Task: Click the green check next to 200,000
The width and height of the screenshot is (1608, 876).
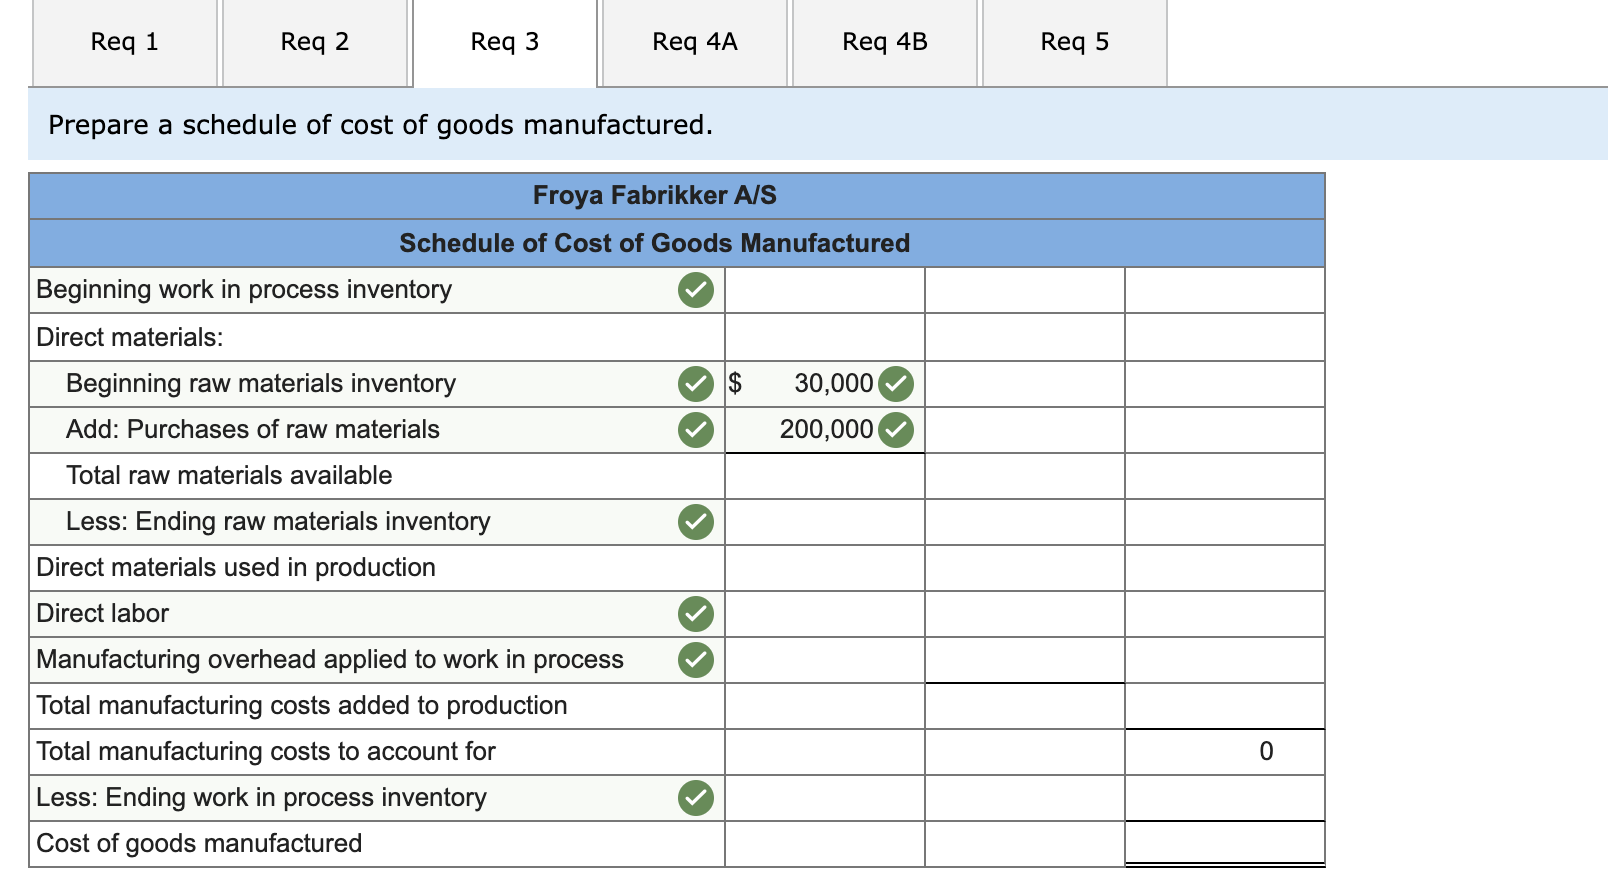Action: (896, 430)
